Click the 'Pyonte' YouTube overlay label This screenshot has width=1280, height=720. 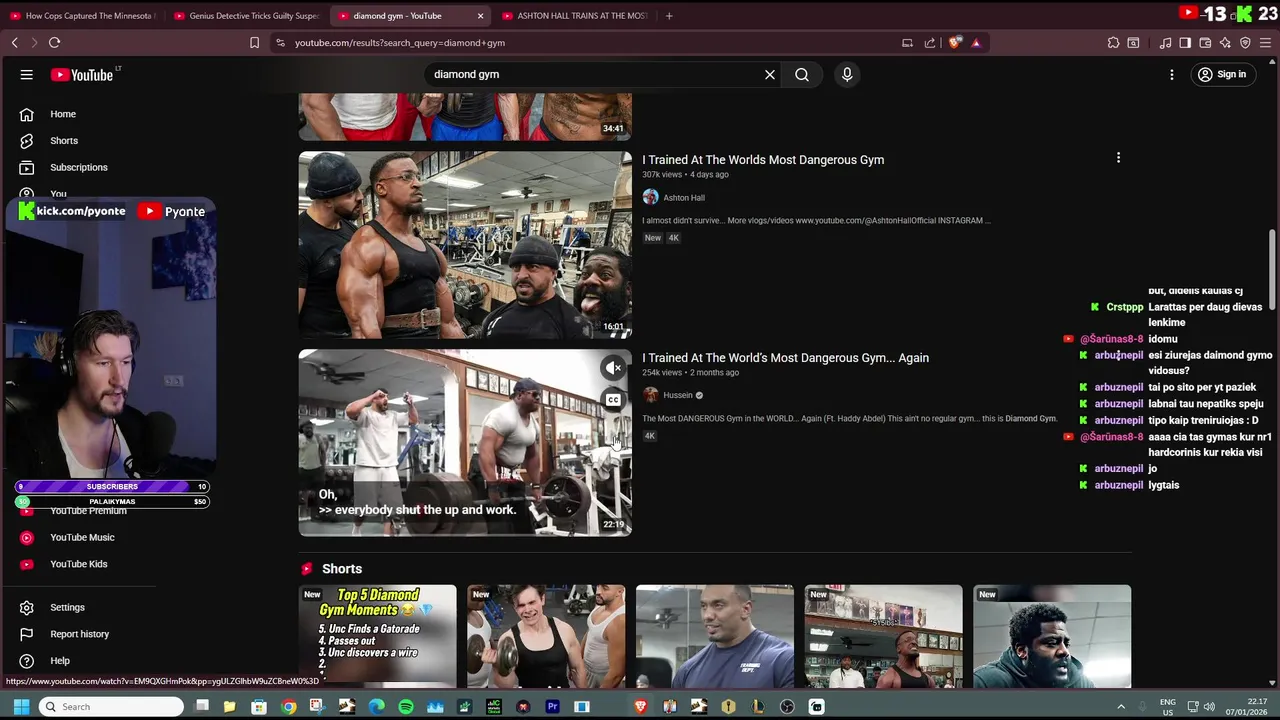coord(172,211)
